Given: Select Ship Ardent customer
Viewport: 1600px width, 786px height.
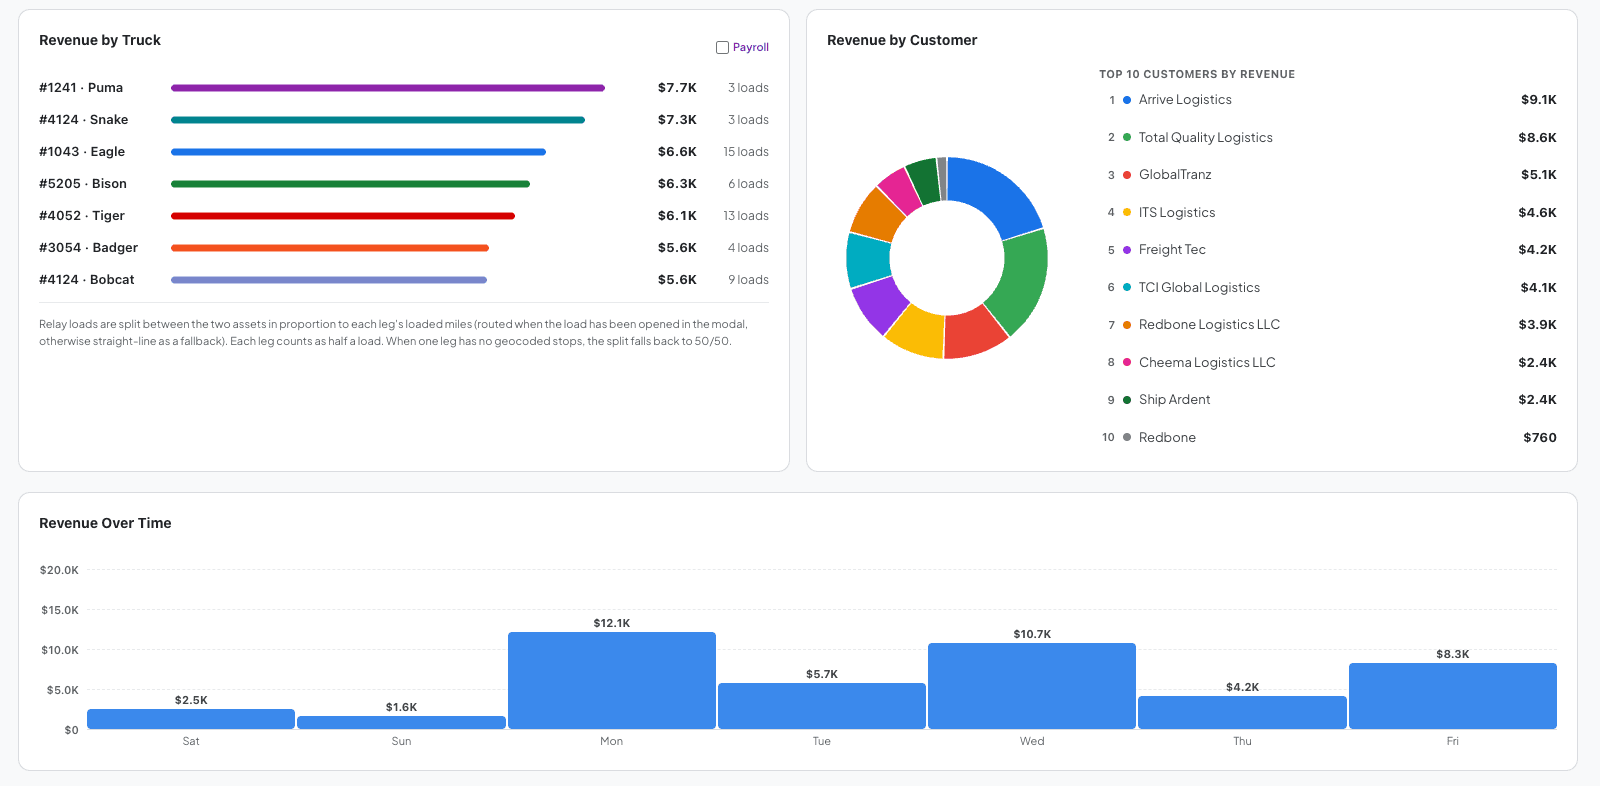Looking at the screenshot, I should point(1174,400).
